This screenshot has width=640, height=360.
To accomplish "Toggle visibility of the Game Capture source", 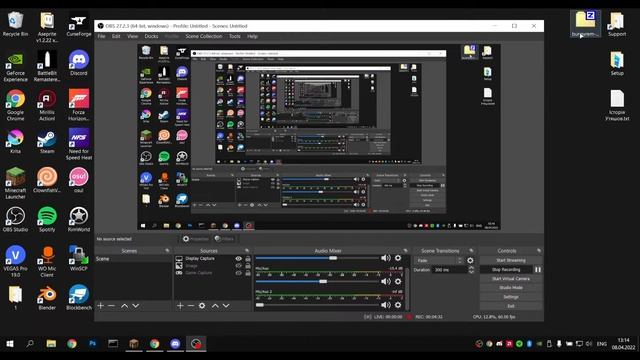I will 238,273.
